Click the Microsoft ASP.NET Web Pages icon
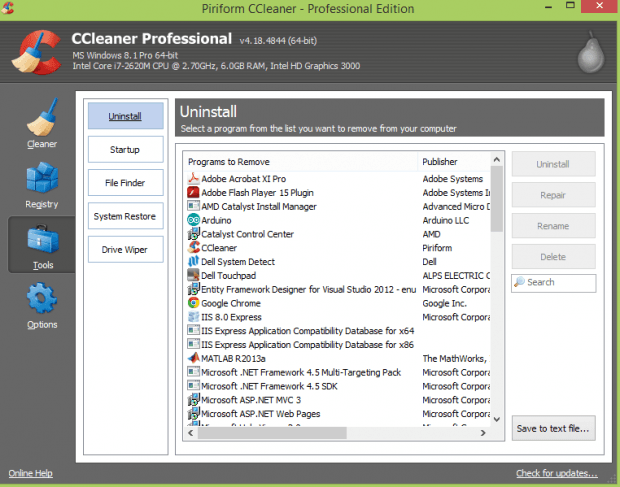Screen dimensions: 620x487 click(193, 414)
